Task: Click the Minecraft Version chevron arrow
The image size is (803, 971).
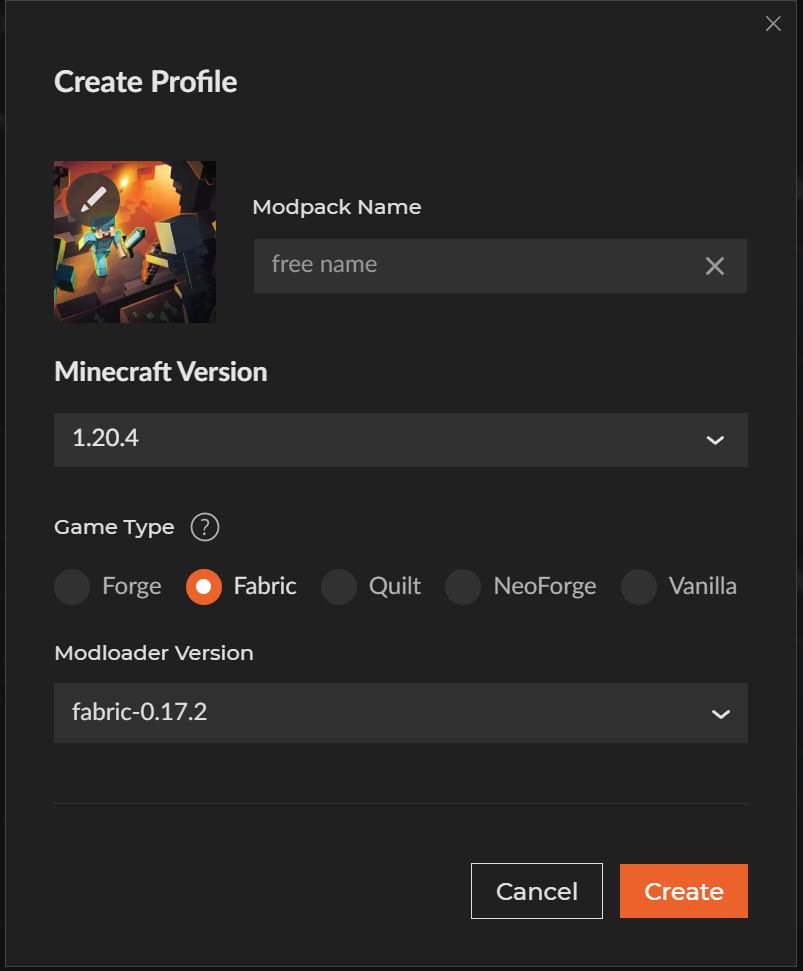Action: coord(715,440)
